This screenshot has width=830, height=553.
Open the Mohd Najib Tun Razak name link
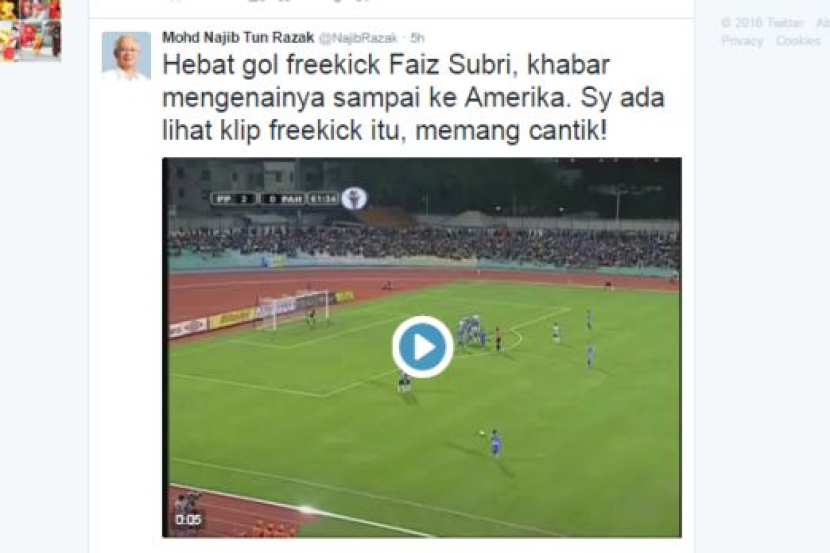click(238, 38)
